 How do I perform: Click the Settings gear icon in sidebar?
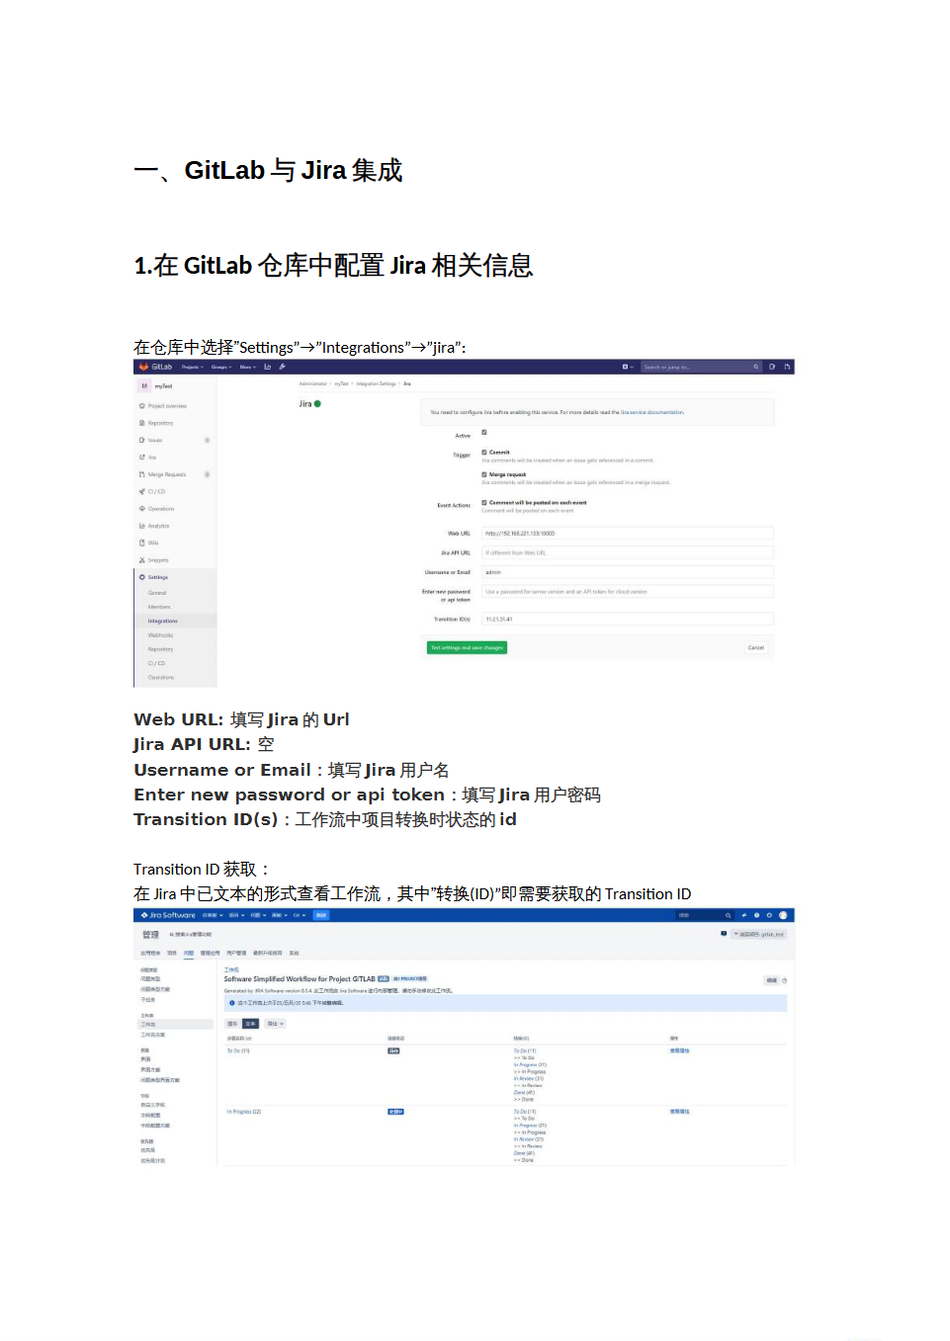(142, 577)
